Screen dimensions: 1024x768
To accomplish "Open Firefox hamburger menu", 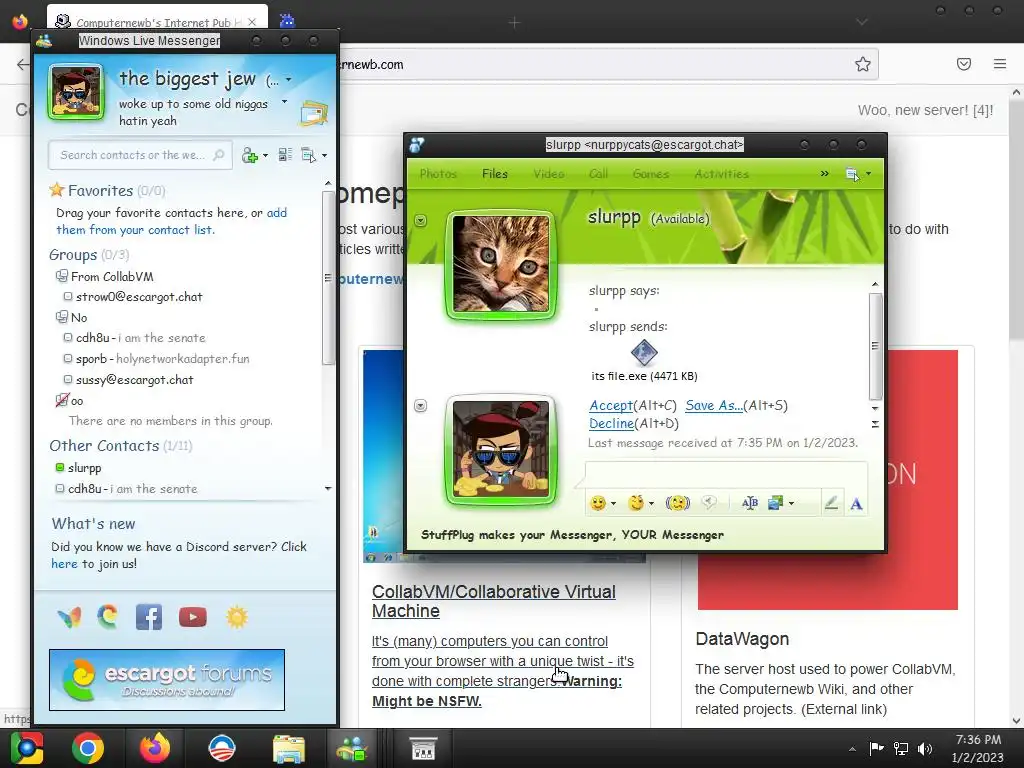I will (x=1000, y=64).
